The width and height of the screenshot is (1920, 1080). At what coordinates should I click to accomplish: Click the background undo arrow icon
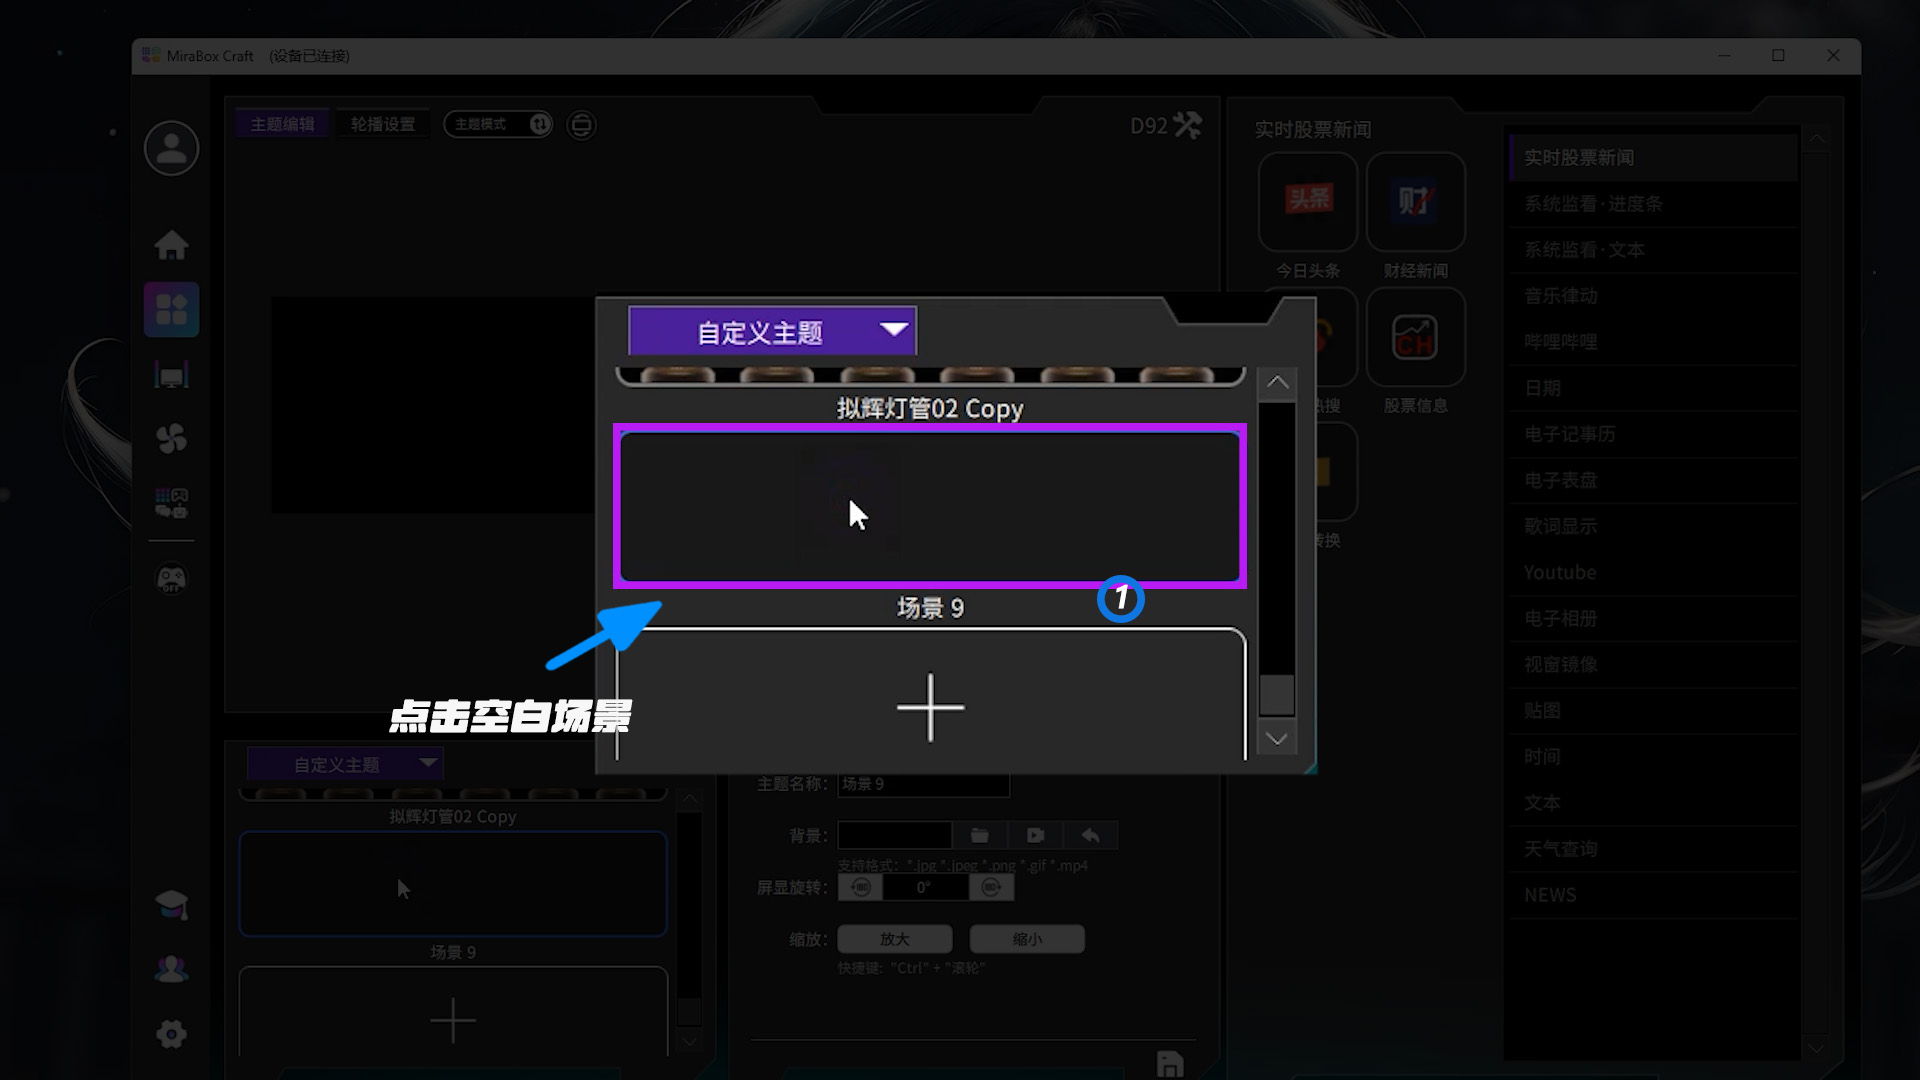click(1090, 835)
